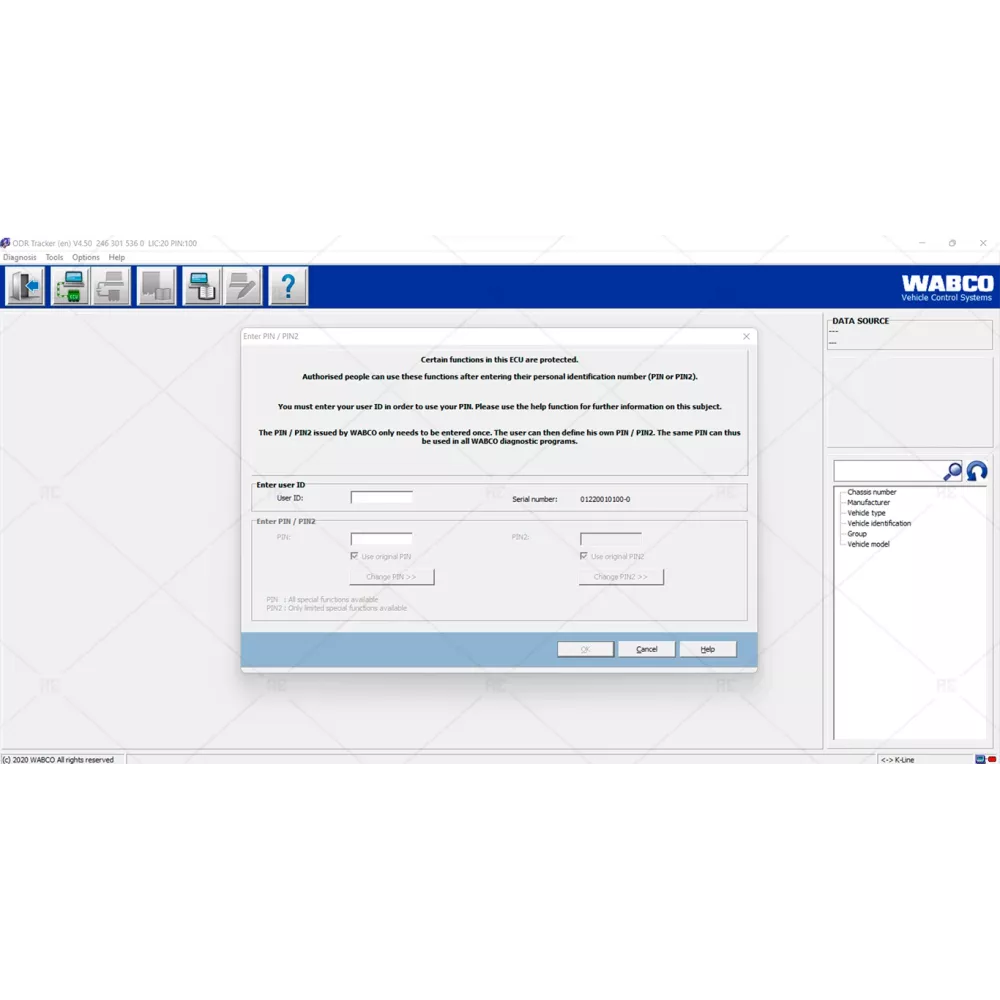
Task: Click the ECU connection toolbar icon
Action: pyautogui.click(x=70, y=287)
